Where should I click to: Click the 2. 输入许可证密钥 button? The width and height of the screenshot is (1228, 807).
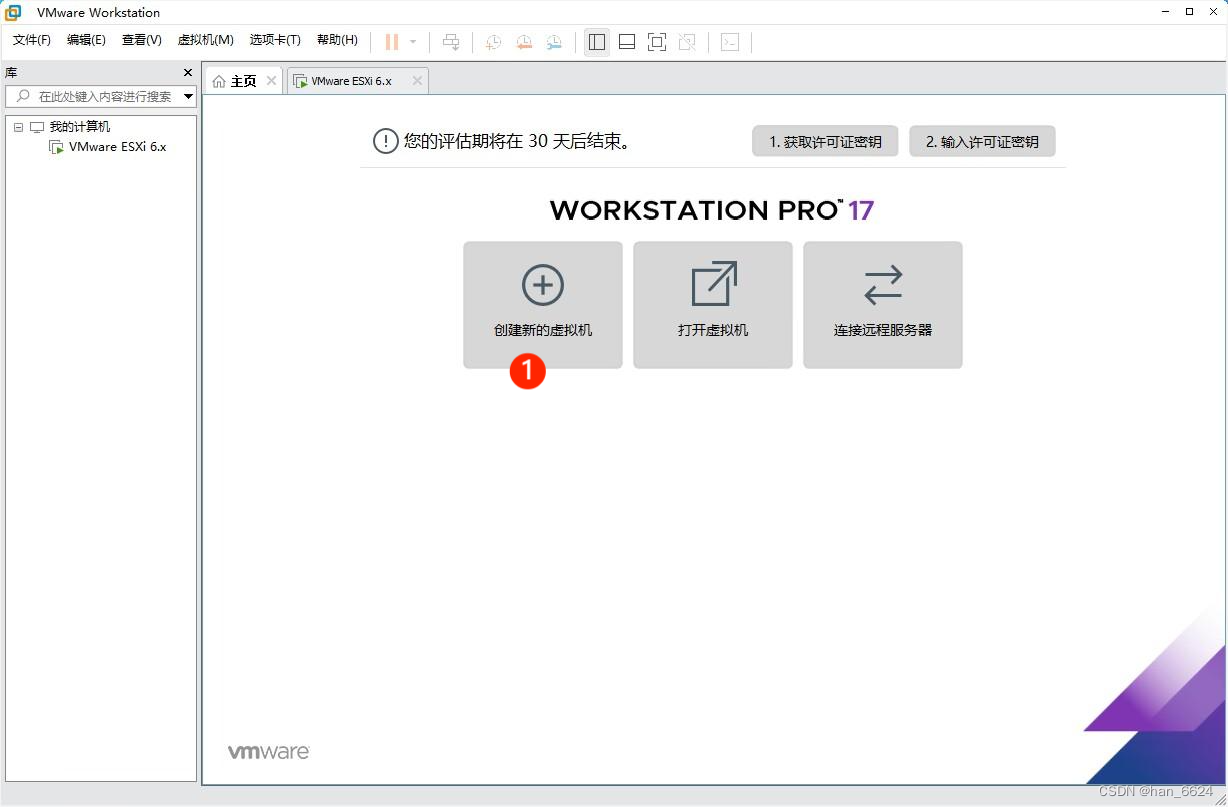coord(982,142)
